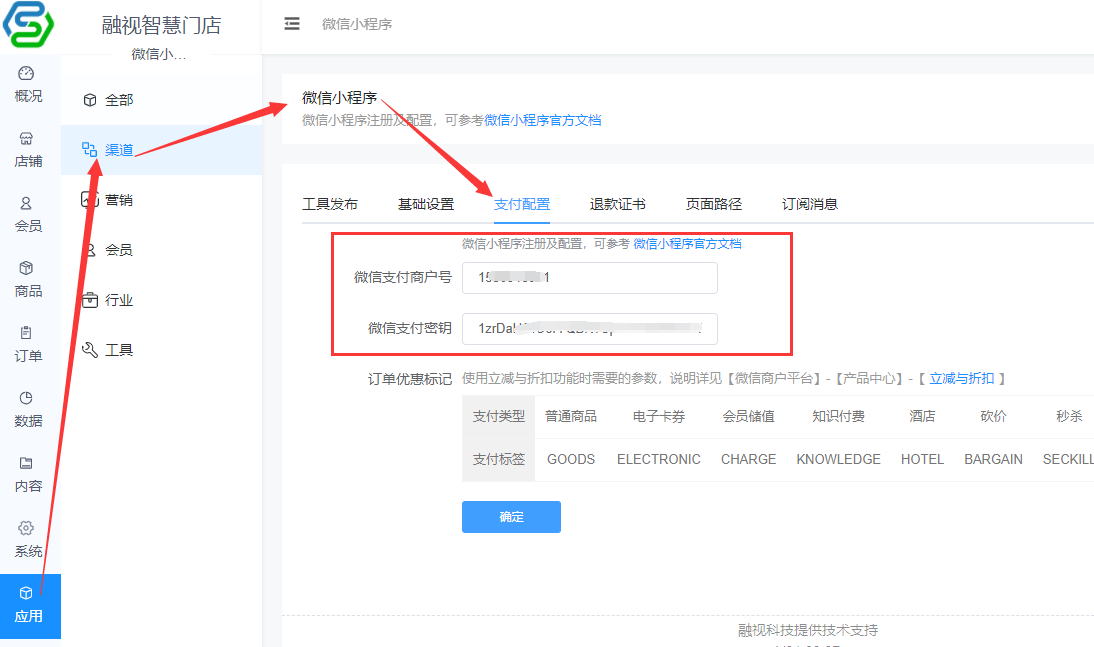Click the GOODS payment tag cell
This screenshot has width=1094, height=647.
pos(571,459)
